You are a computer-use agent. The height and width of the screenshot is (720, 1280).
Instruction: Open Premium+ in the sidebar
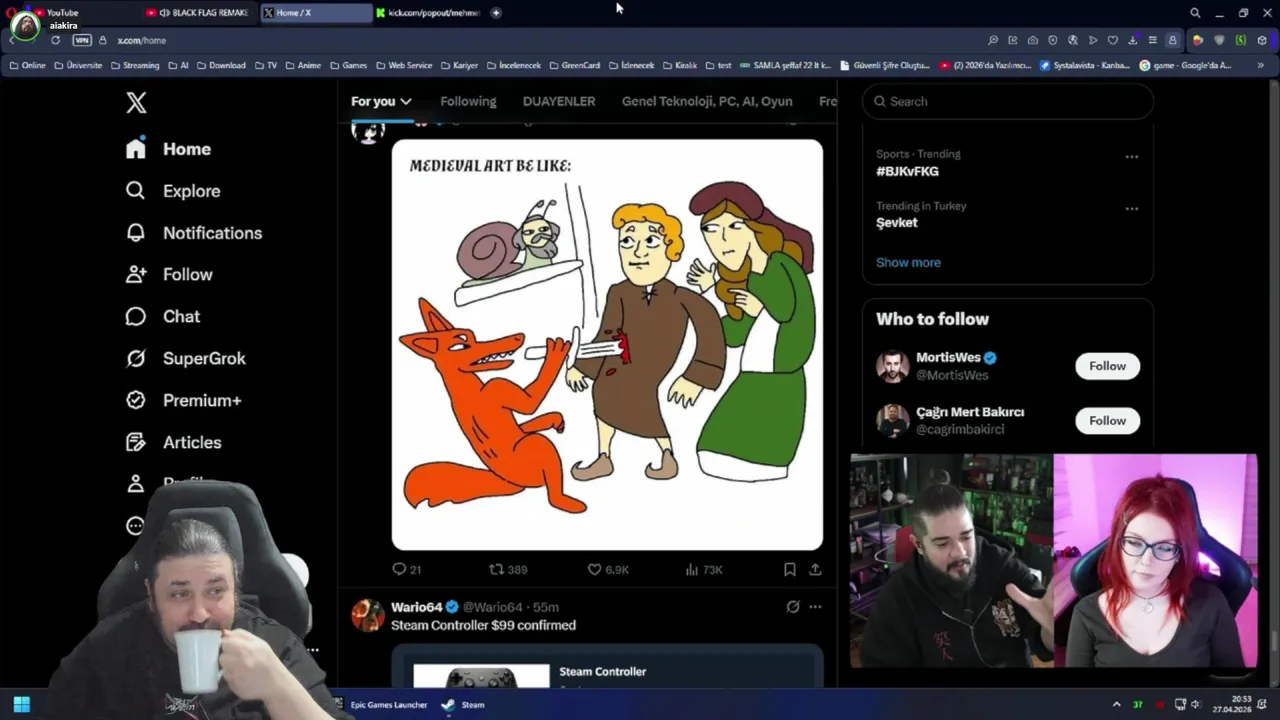pos(183,400)
